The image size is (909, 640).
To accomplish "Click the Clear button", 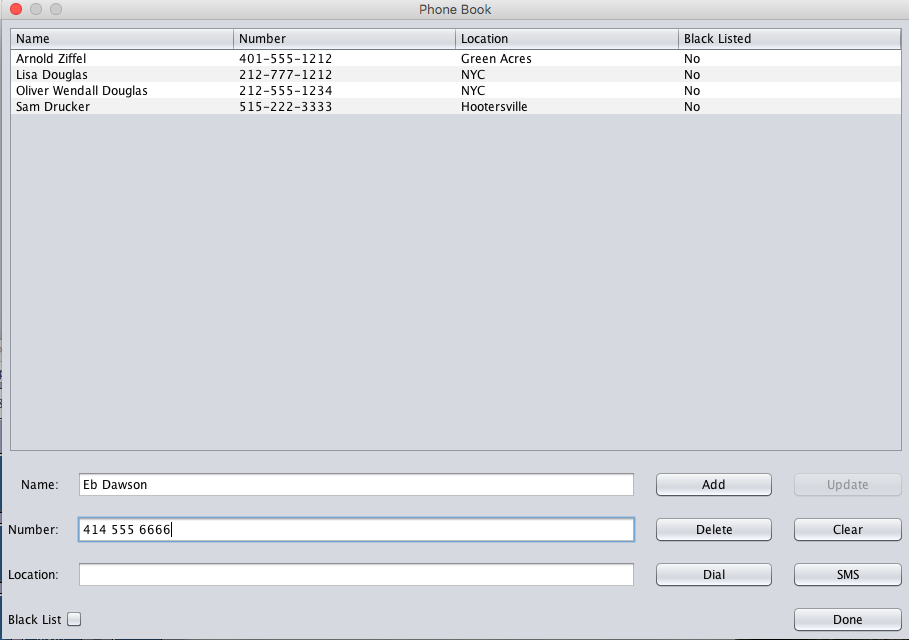I will click(848, 529).
